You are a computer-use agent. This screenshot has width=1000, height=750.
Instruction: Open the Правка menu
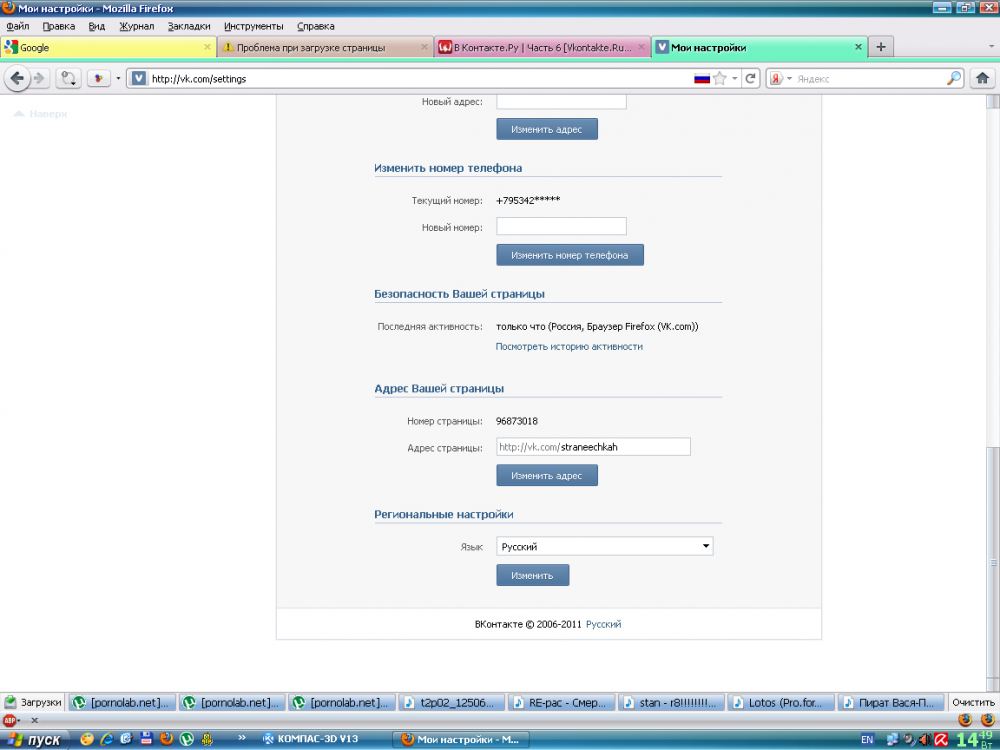pos(59,26)
